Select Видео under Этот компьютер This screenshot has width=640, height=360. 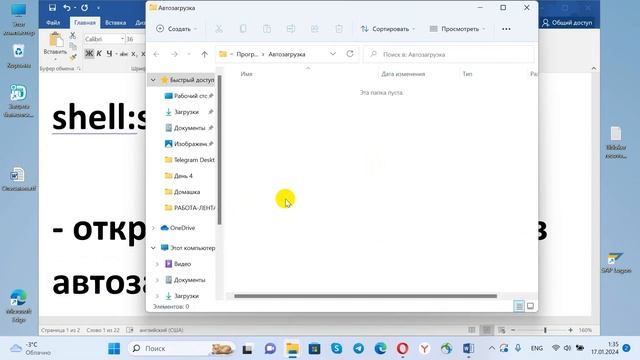(178, 264)
